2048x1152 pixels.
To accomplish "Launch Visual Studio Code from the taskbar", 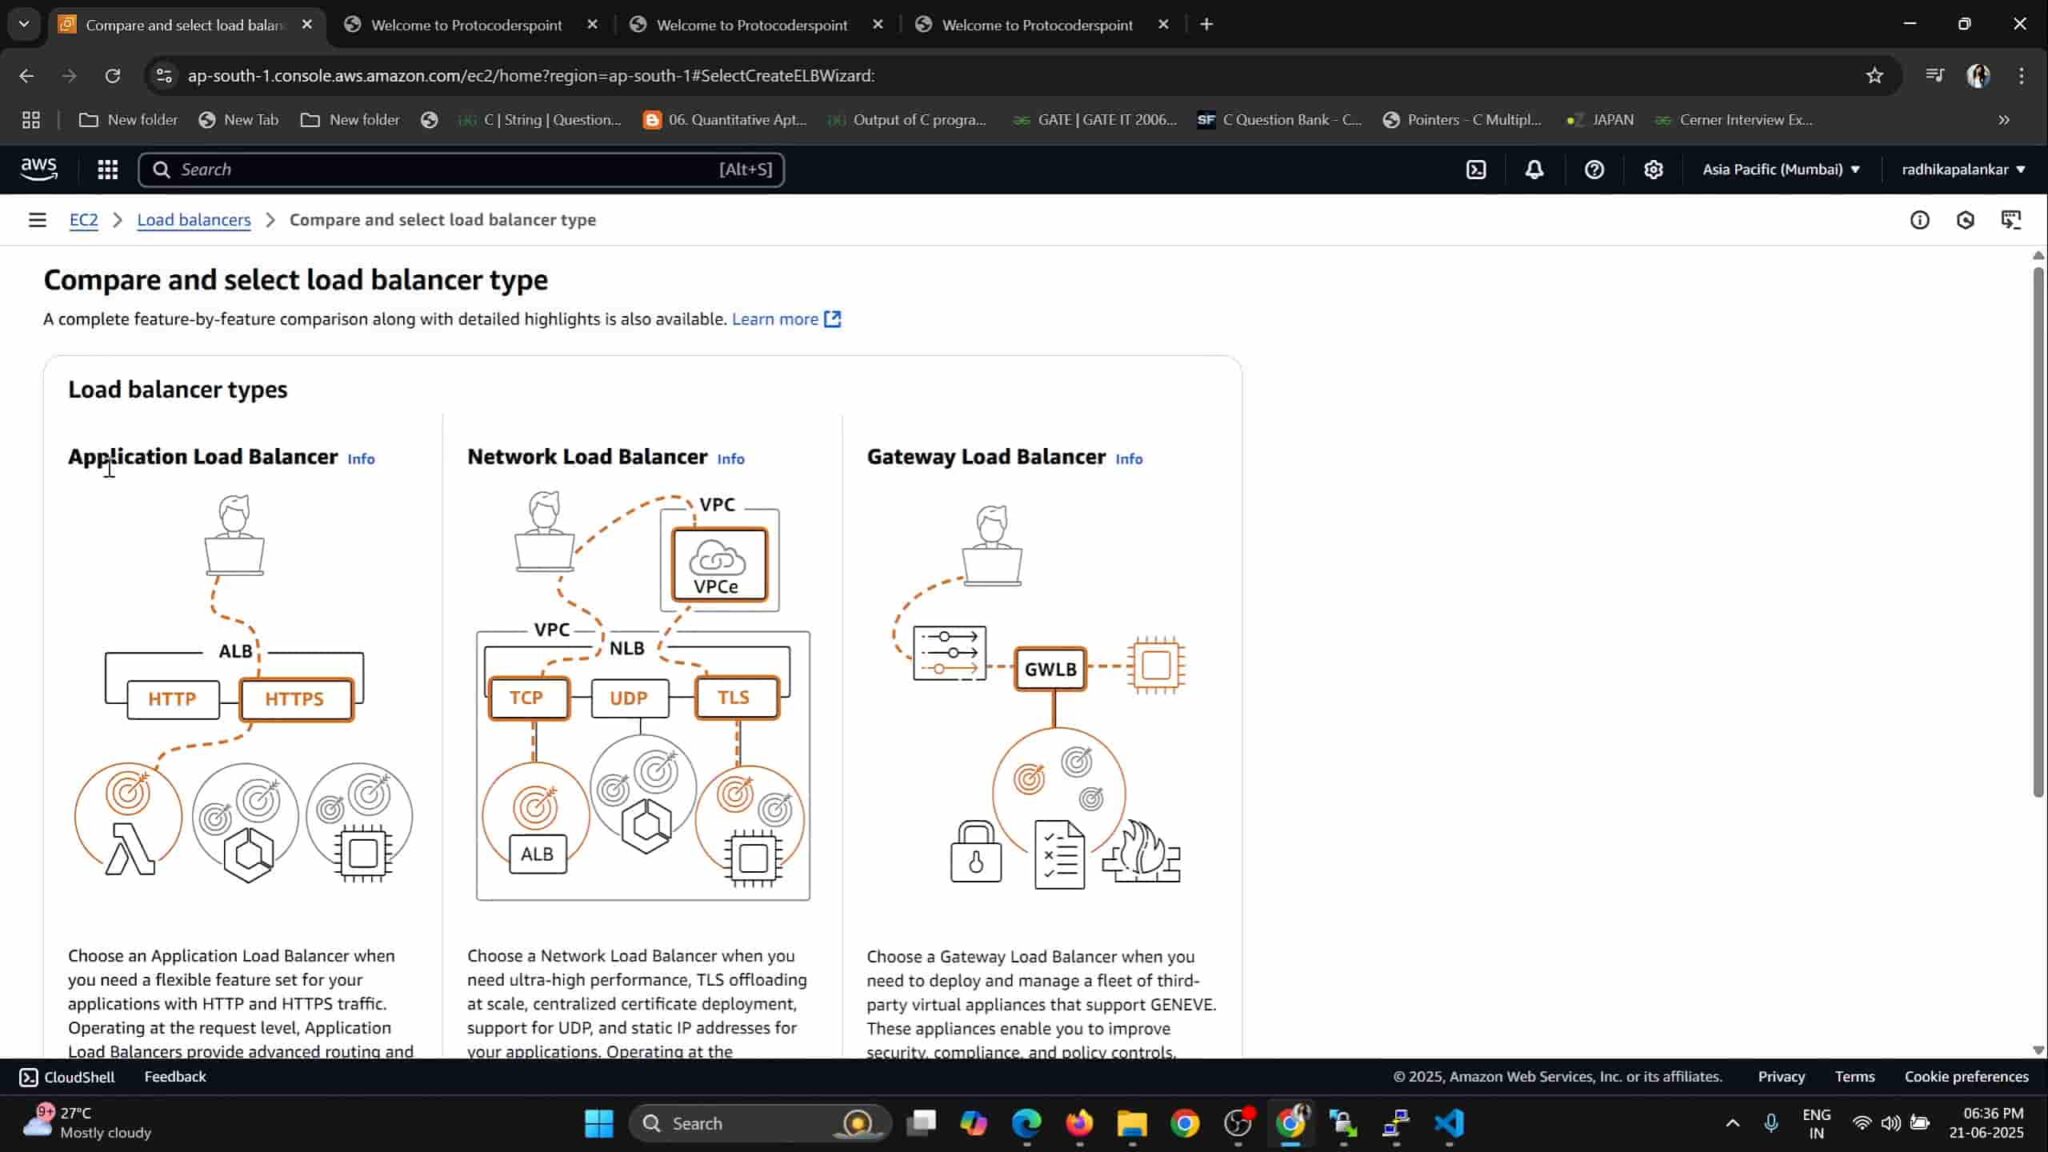I will click(1447, 1123).
